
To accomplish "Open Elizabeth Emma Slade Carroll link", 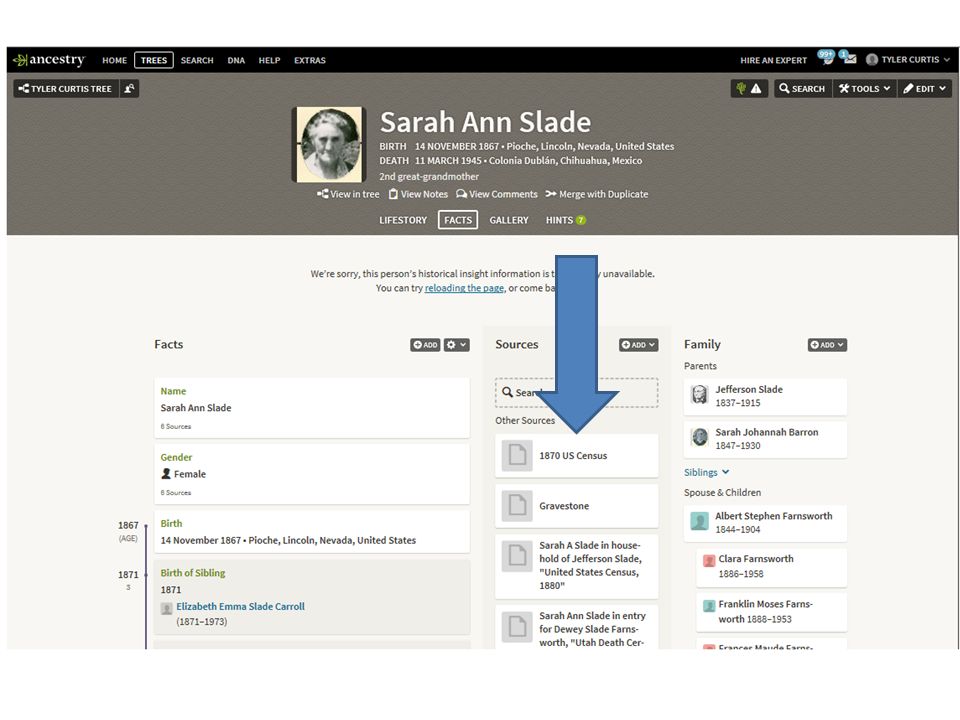I will (240, 606).
